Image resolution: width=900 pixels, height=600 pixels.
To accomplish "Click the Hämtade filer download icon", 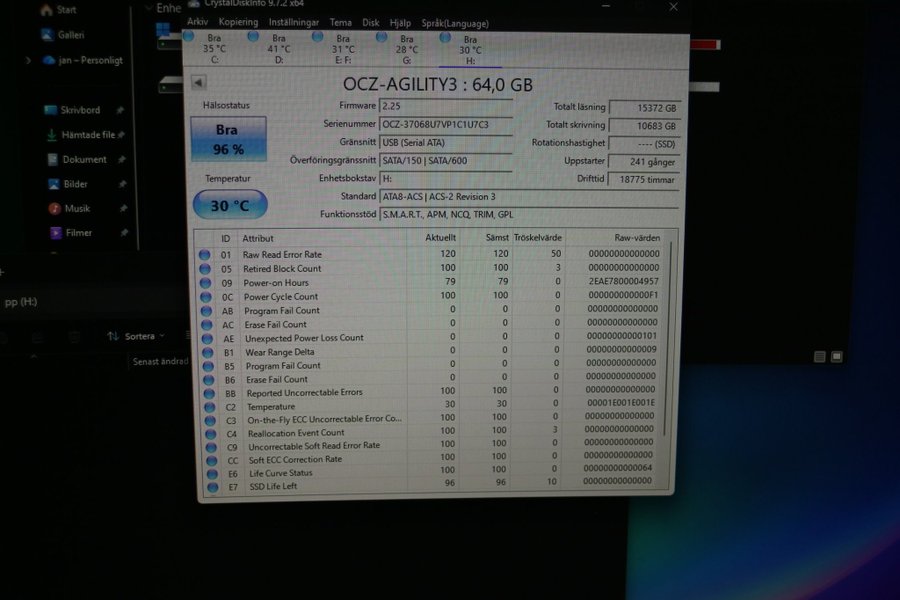I will tap(52, 135).
